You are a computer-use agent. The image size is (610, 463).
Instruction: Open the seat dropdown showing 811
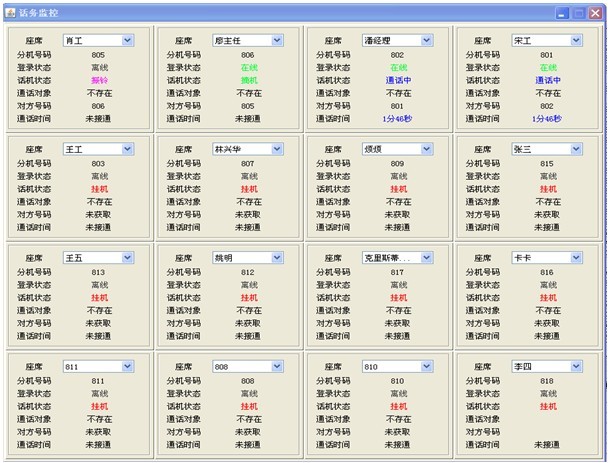(x=127, y=366)
